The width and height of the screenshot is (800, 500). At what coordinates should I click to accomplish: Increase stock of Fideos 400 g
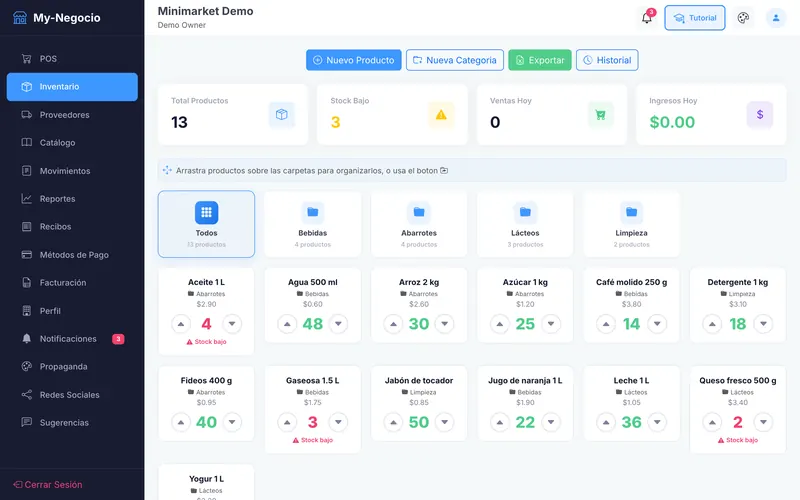[x=181, y=422]
